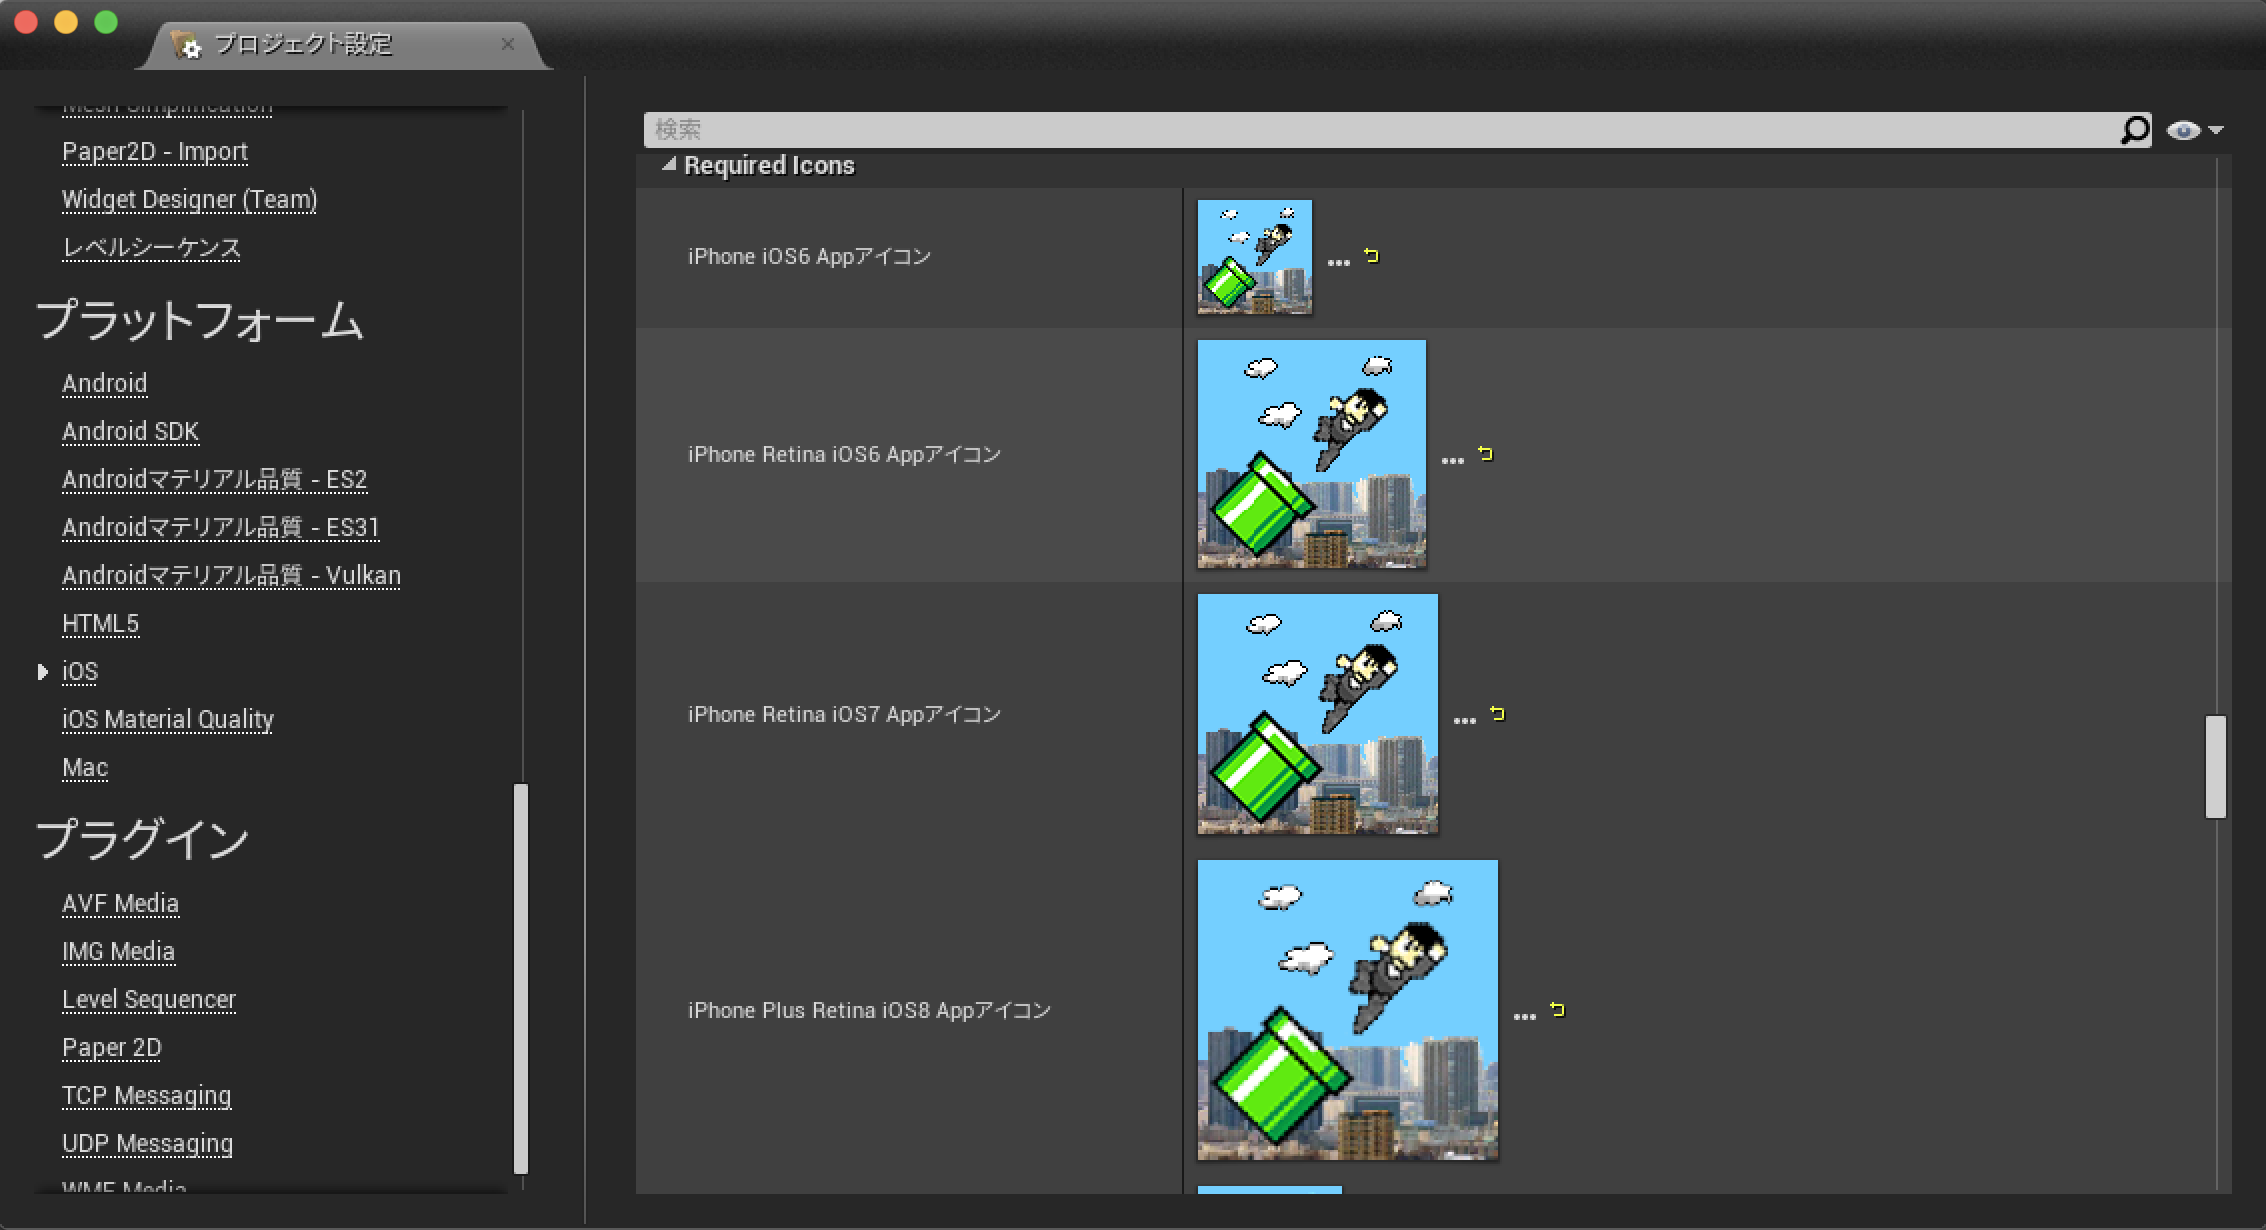
Task: Open Androidマテリアル品質 - ES2 settings
Action: (x=215, y=480)
